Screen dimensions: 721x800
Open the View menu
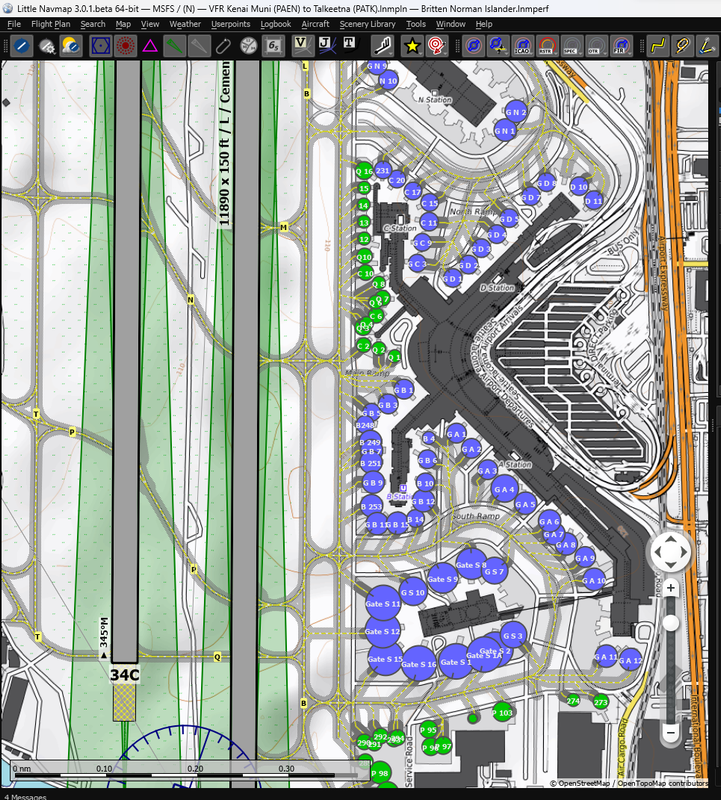[x=150, y=24]
